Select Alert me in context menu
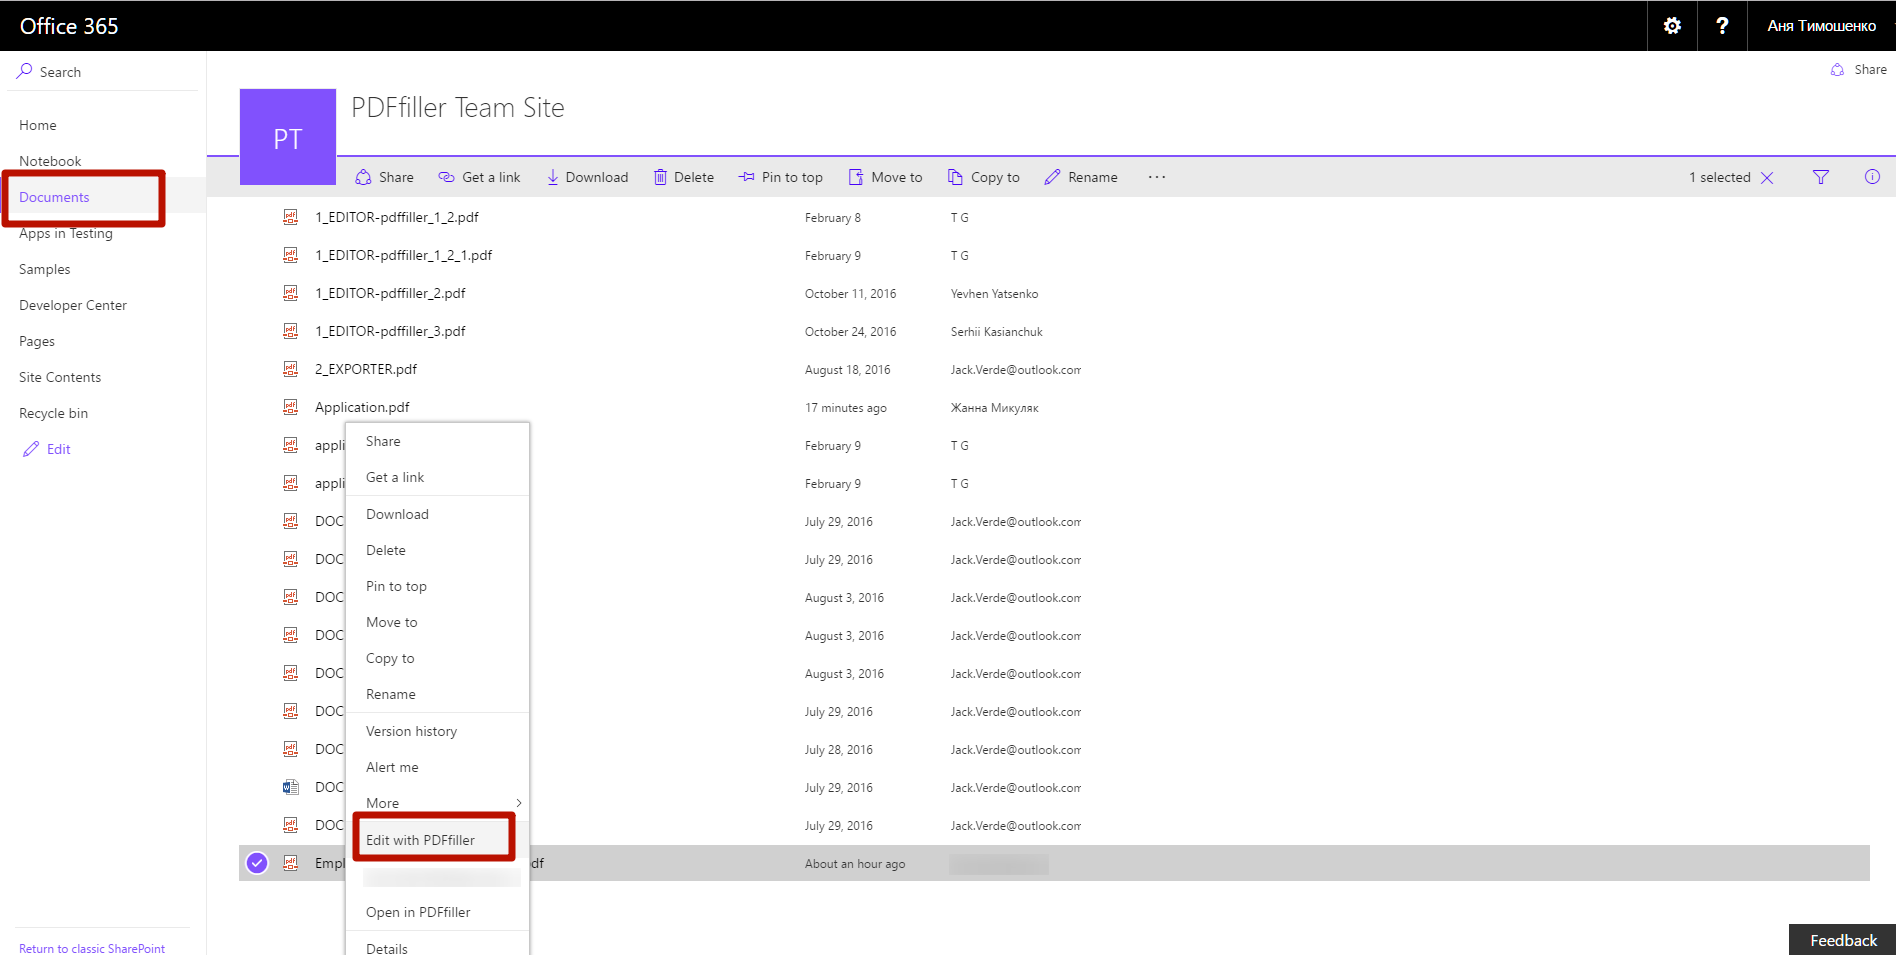Image resolution: width=1896 pixels, height=955 pixels. [437, 767]
